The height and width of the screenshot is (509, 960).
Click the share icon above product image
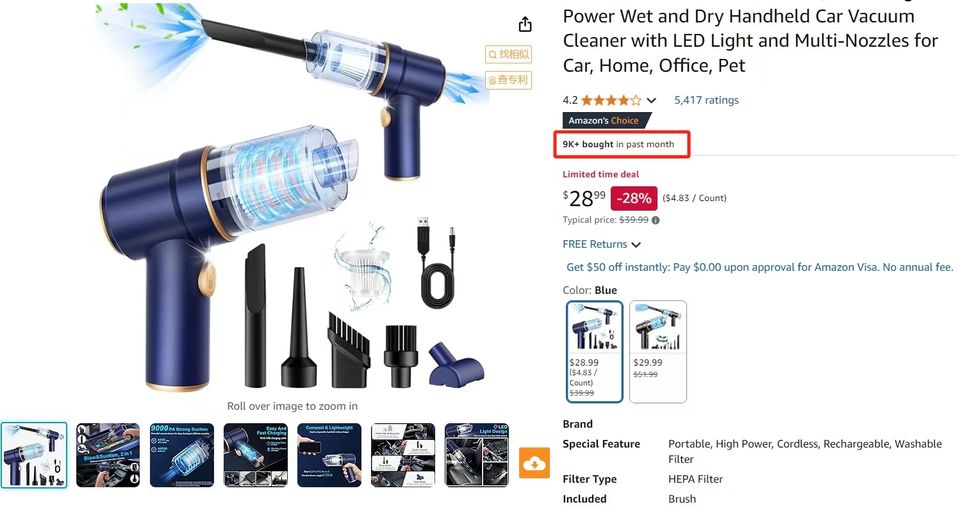click(x=525, y=25)
